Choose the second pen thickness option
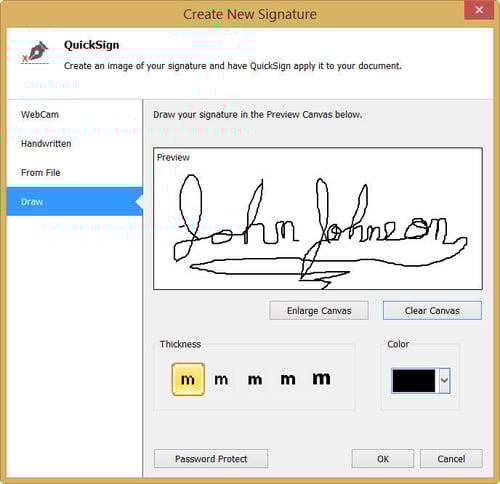The height and width of the screenshot is (484, 500). coord(221,379)
